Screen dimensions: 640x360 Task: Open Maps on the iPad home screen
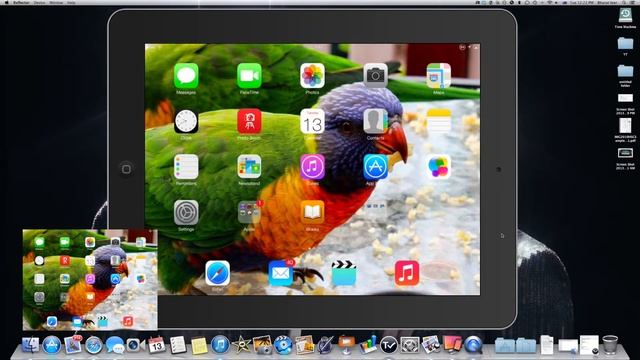click(439, 76)
